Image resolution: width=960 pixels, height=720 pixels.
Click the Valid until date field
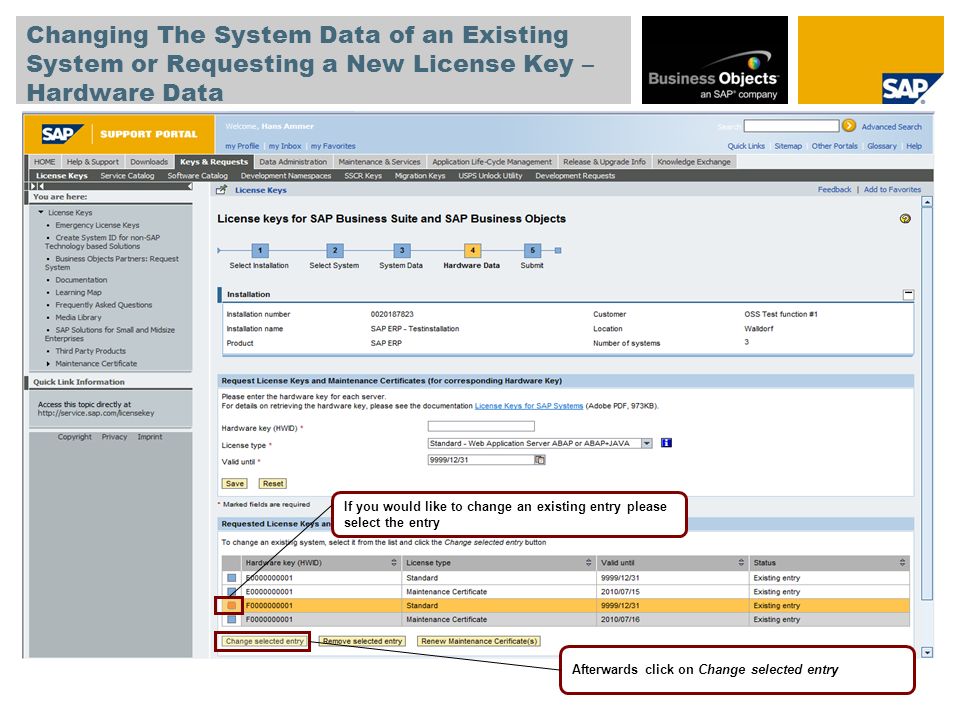pyautogui.click(x=481, y=460)
